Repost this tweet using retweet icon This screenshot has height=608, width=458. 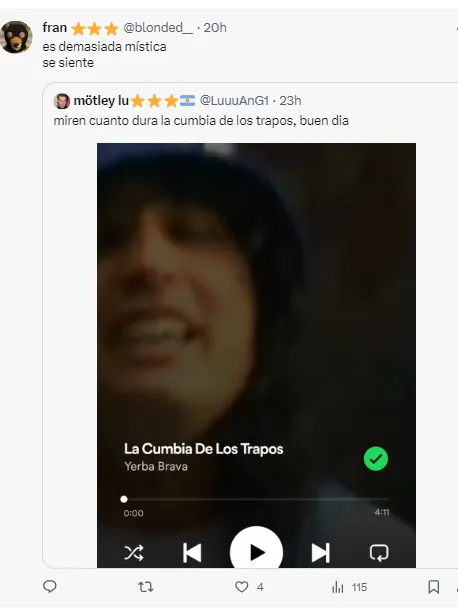tap(145, 587)
